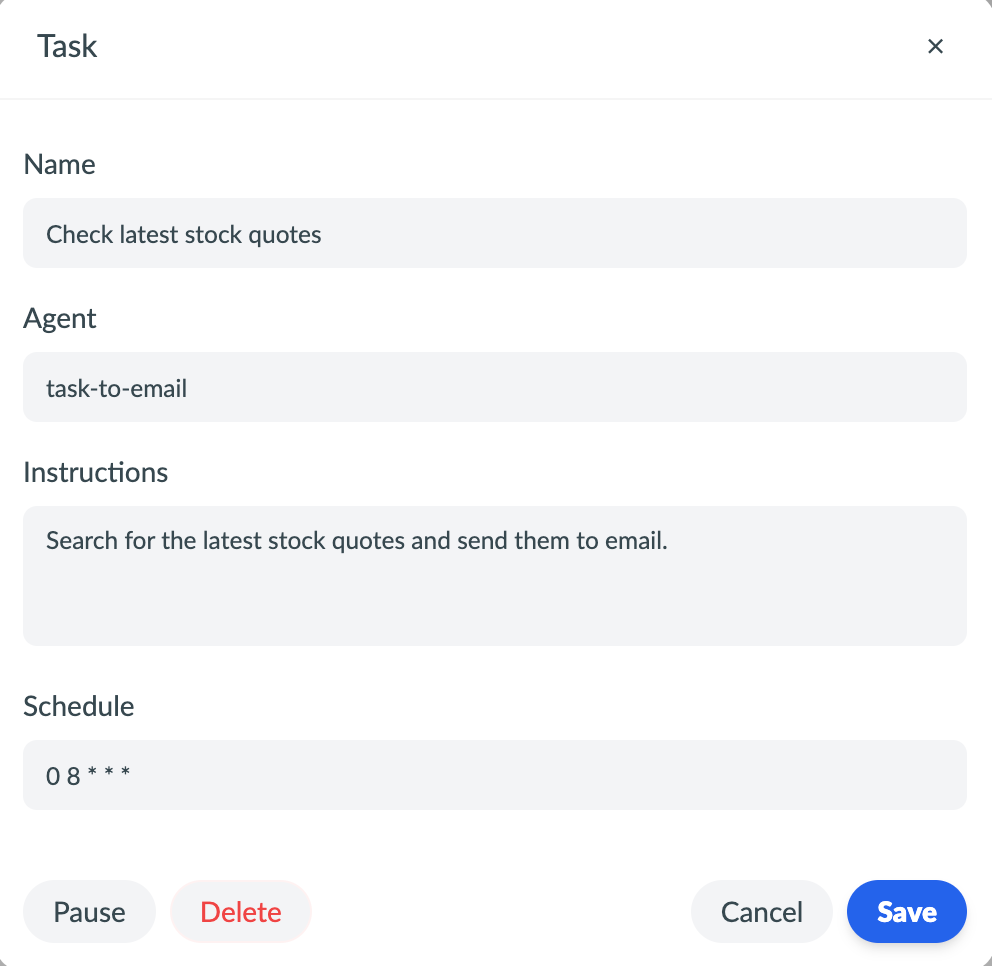Click the Instructions section label
The image size is (992, 966).
(x=95, y=472)
